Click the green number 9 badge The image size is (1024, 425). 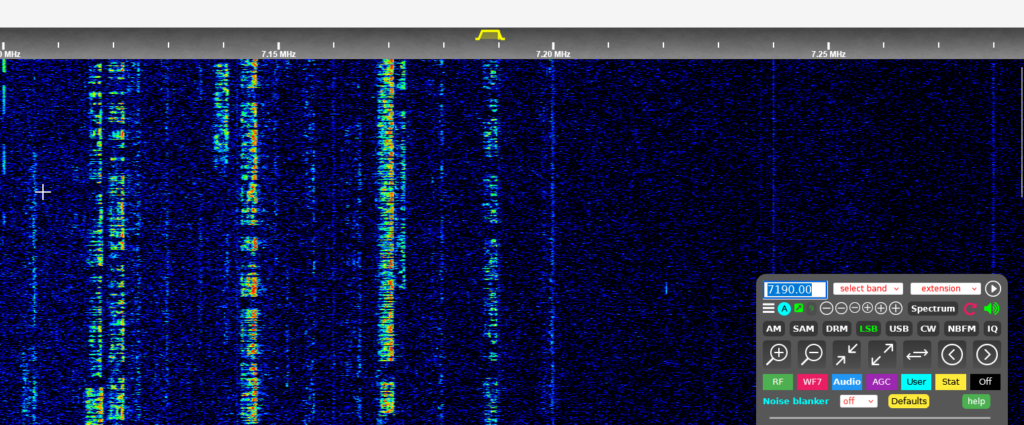(x=811, y=309)
